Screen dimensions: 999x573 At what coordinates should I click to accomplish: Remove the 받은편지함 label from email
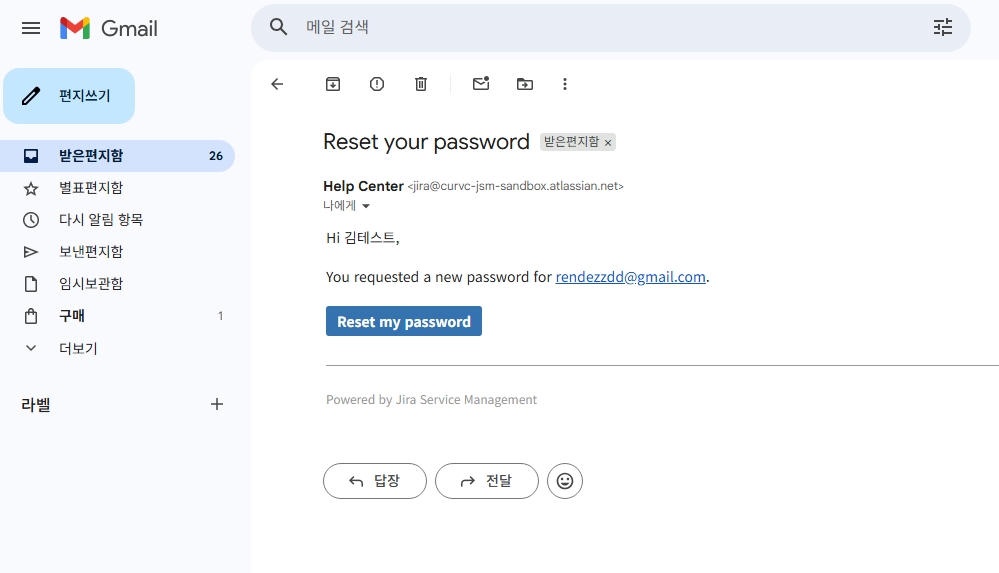point(608,143)
